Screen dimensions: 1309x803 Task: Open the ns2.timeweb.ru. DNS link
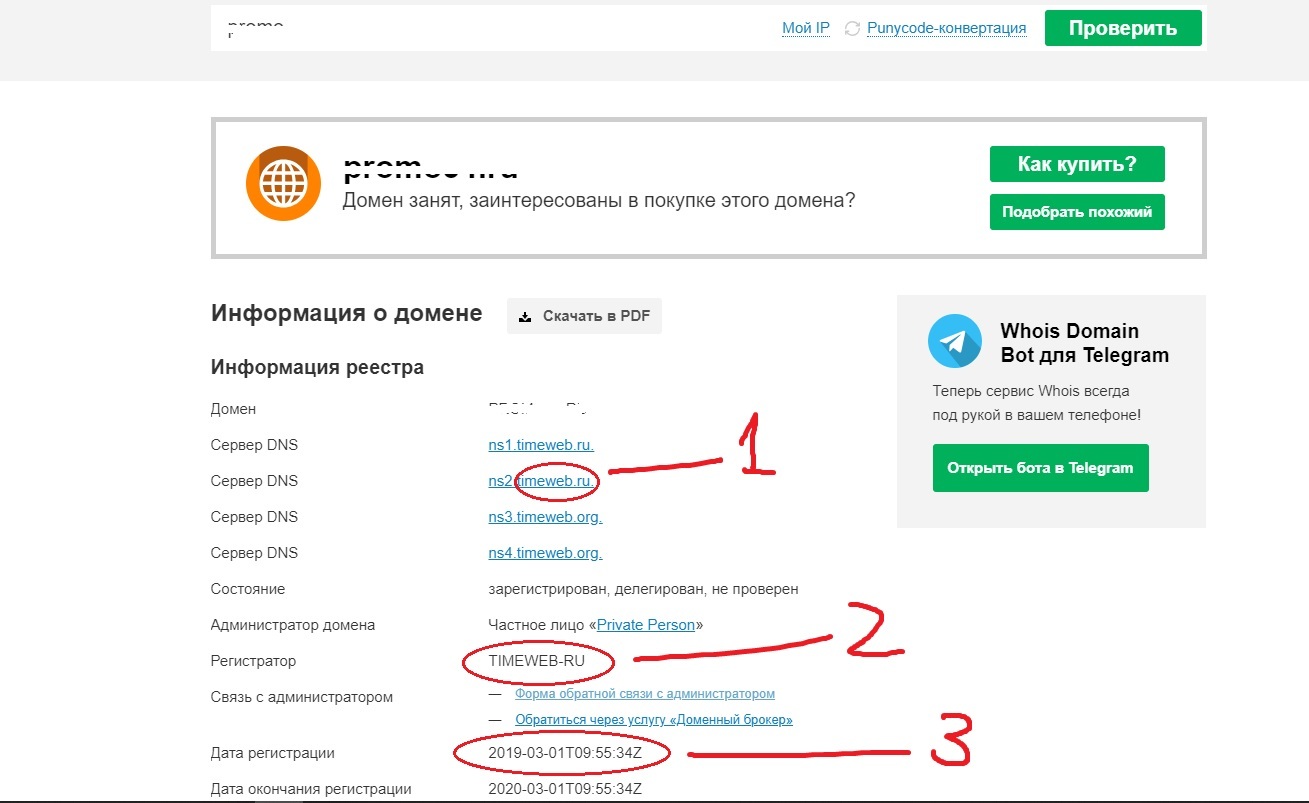(541, 481)
